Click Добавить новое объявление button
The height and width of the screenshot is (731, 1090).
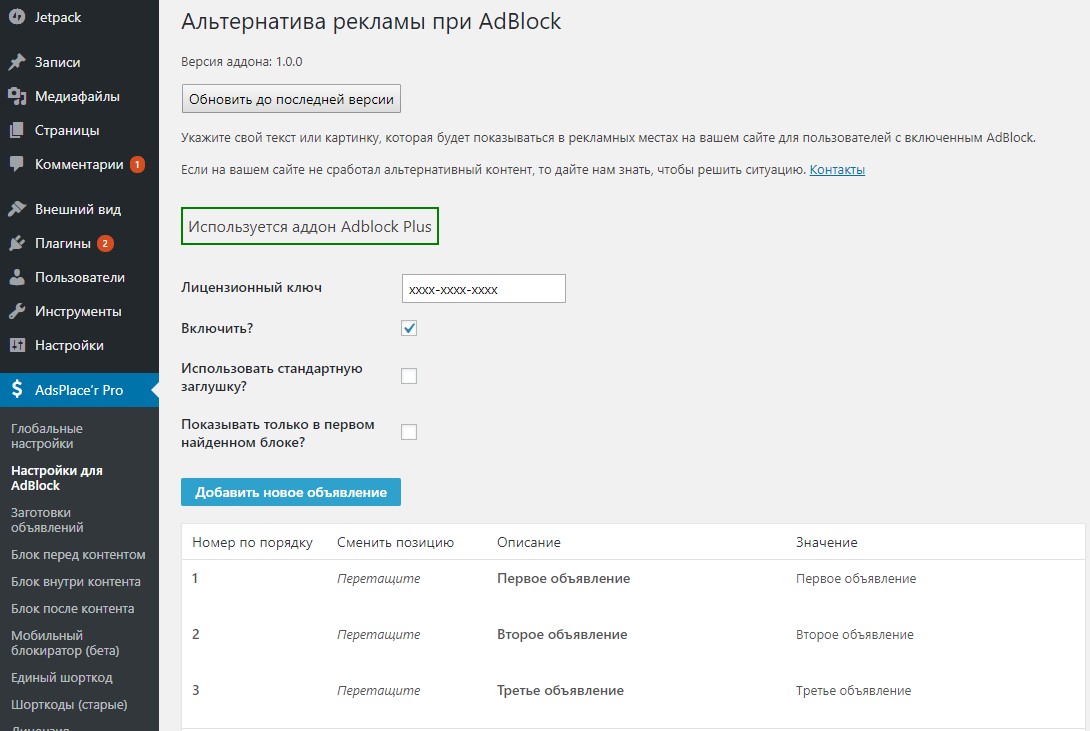tap(290, 491)
